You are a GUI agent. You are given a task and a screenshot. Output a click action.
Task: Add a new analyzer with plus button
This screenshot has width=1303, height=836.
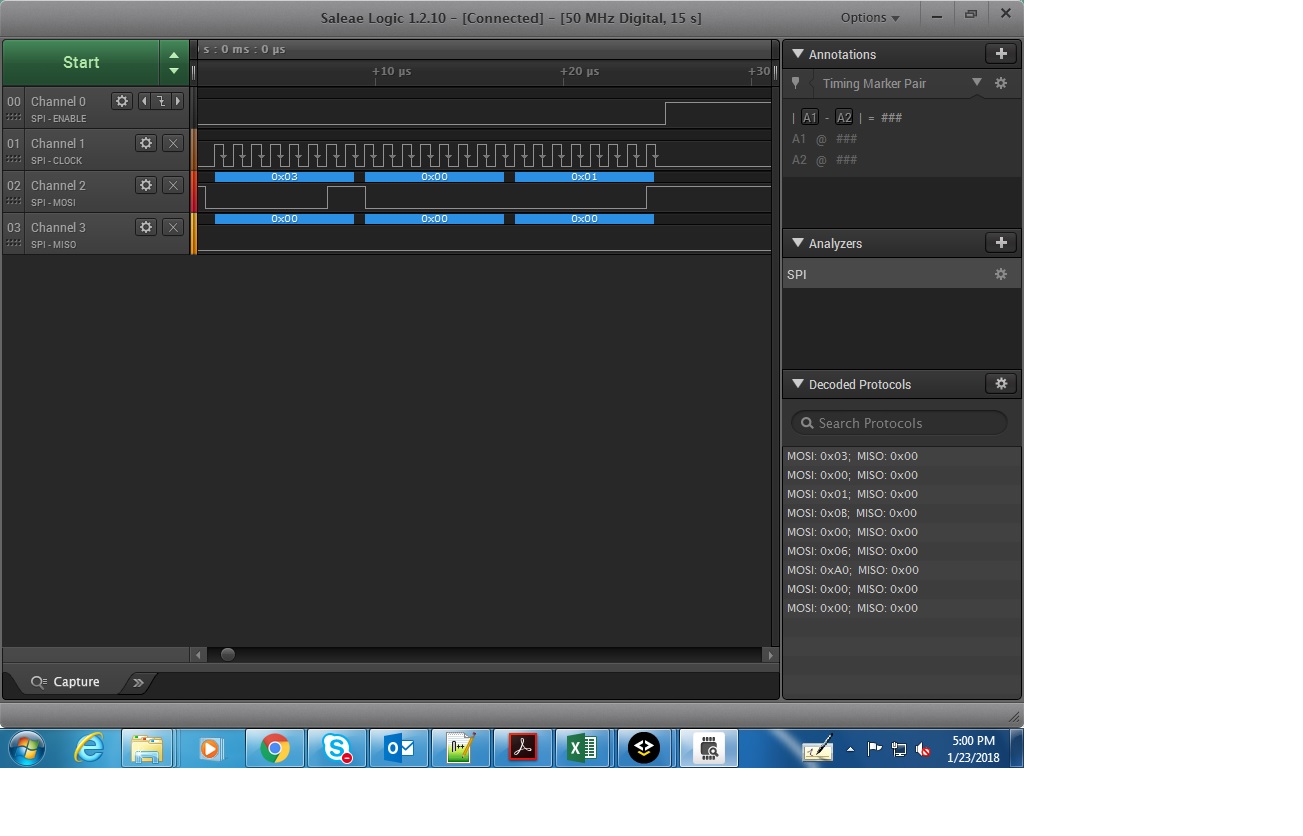(1001, 243)
